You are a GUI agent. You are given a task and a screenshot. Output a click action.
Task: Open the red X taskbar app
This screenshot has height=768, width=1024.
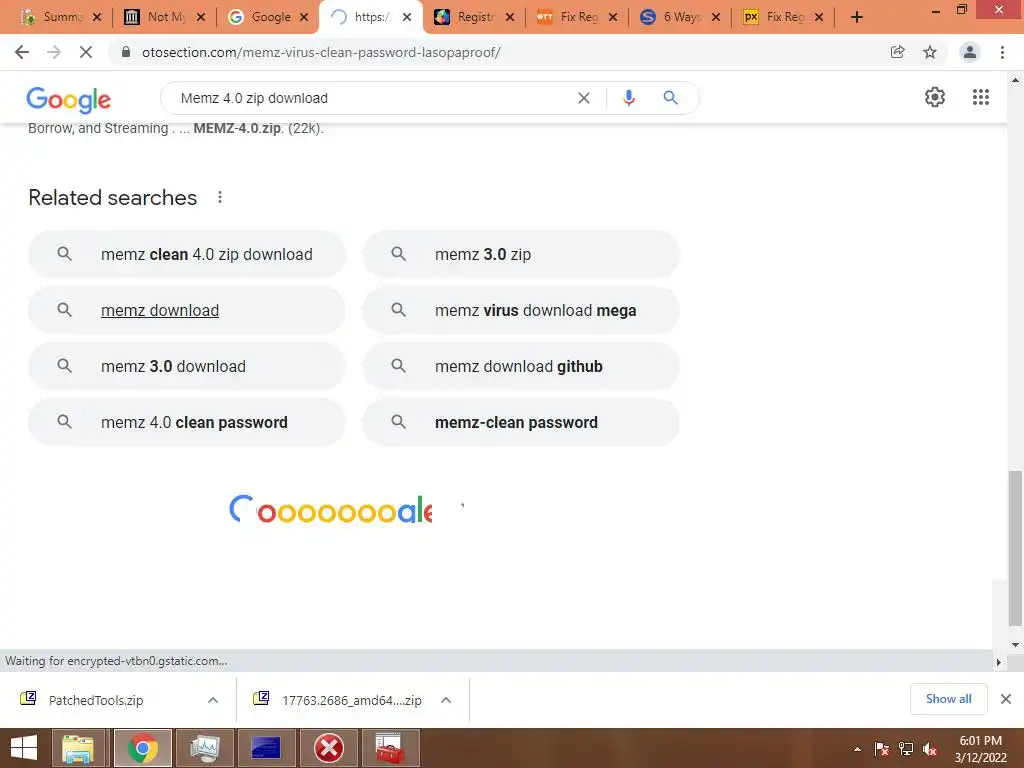[x=329, y=748]
